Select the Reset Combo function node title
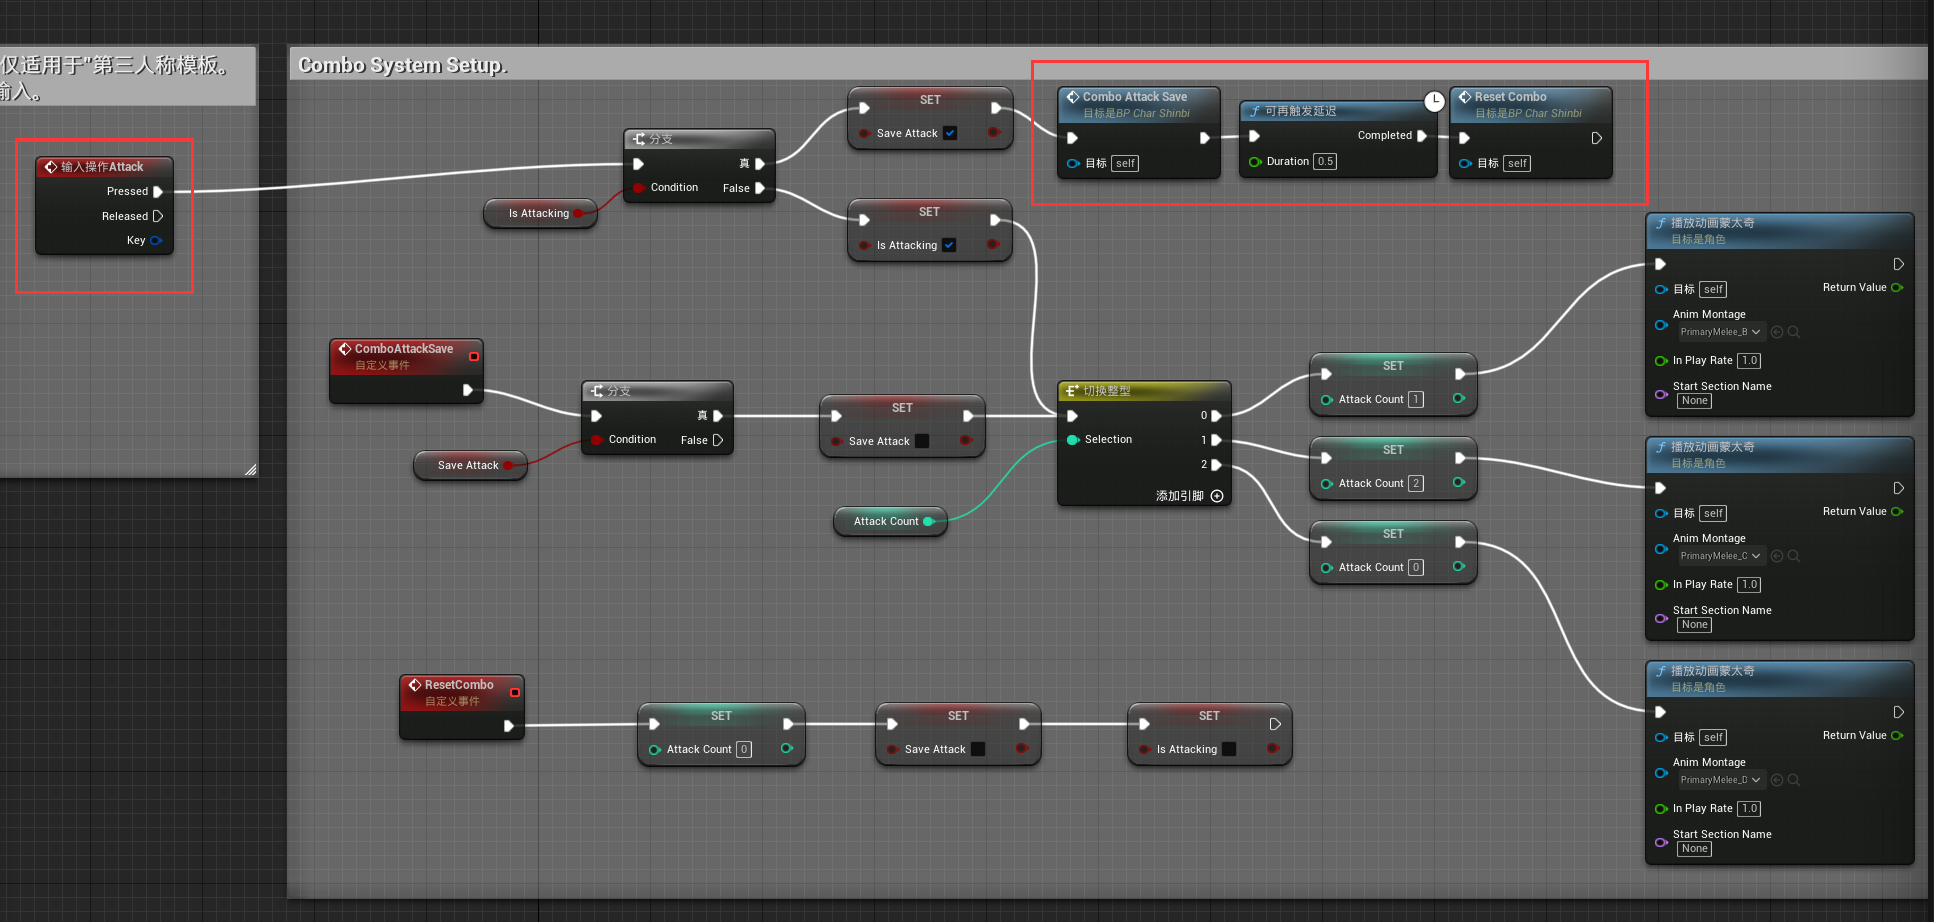This screenshot has width=1934, height=922. [x=1510, y=97]
